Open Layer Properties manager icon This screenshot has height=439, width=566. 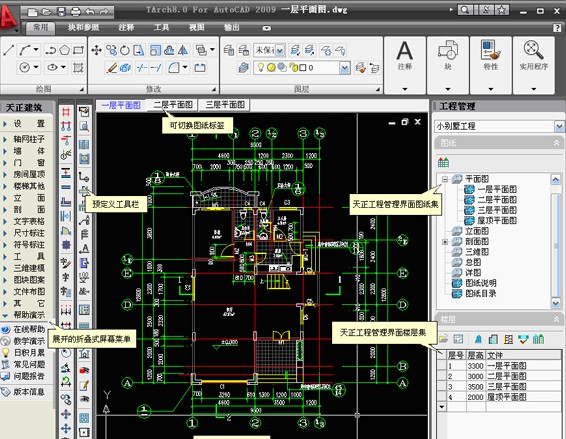(243, 68)
